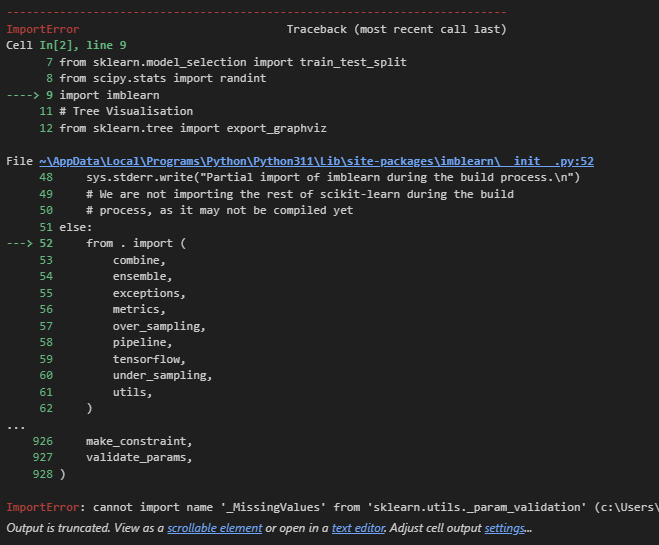Click the final ImportError message with '_MissingValues'
The width and height of the screenshot is (659, 545).
332,507
